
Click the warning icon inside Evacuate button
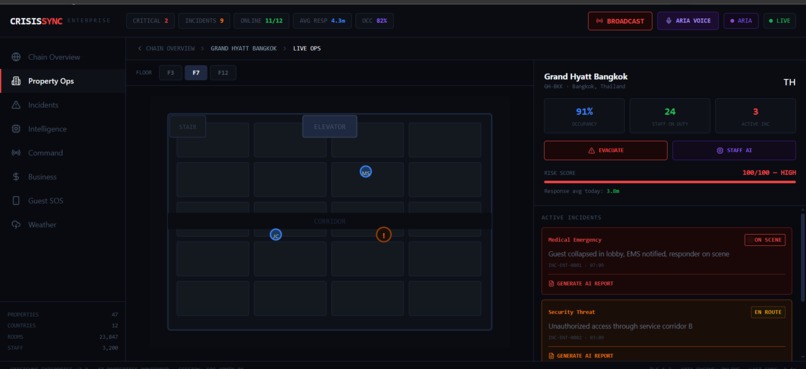(591, 151)
